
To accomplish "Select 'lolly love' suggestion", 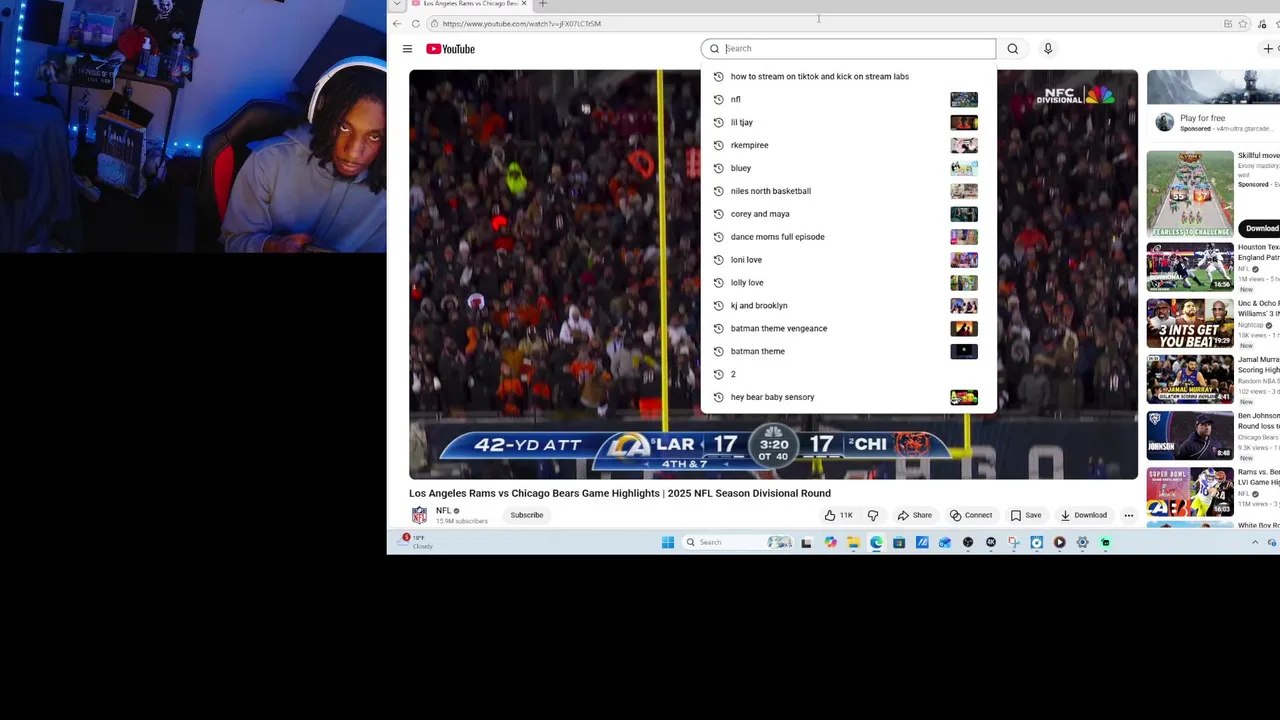I will (x=848, y=283).
